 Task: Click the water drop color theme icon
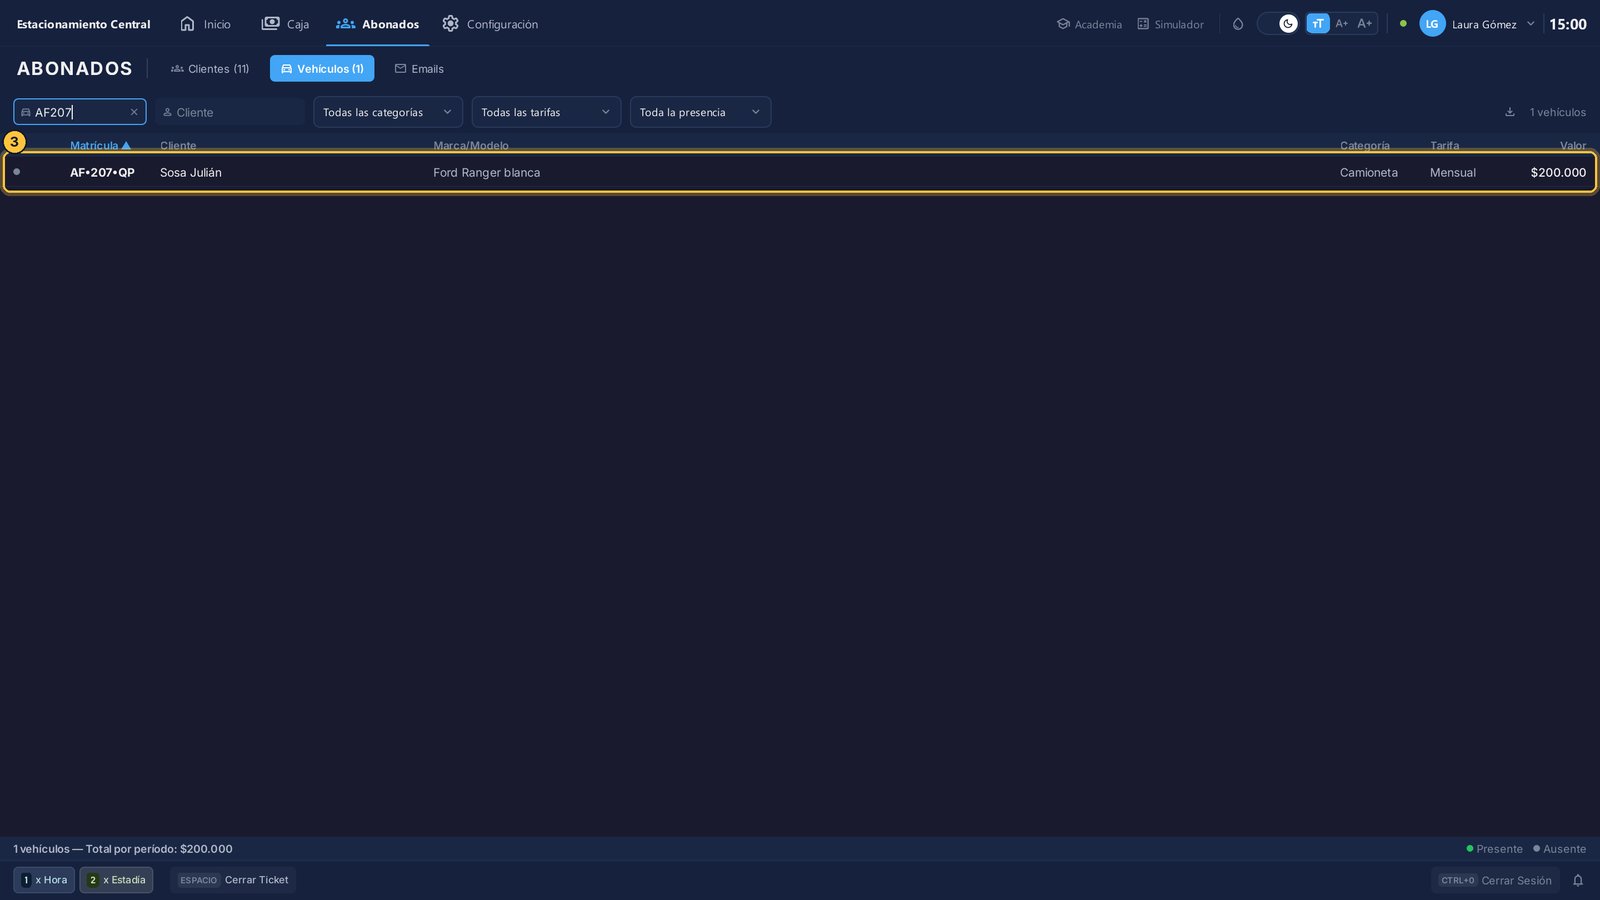click(1238, 24)
